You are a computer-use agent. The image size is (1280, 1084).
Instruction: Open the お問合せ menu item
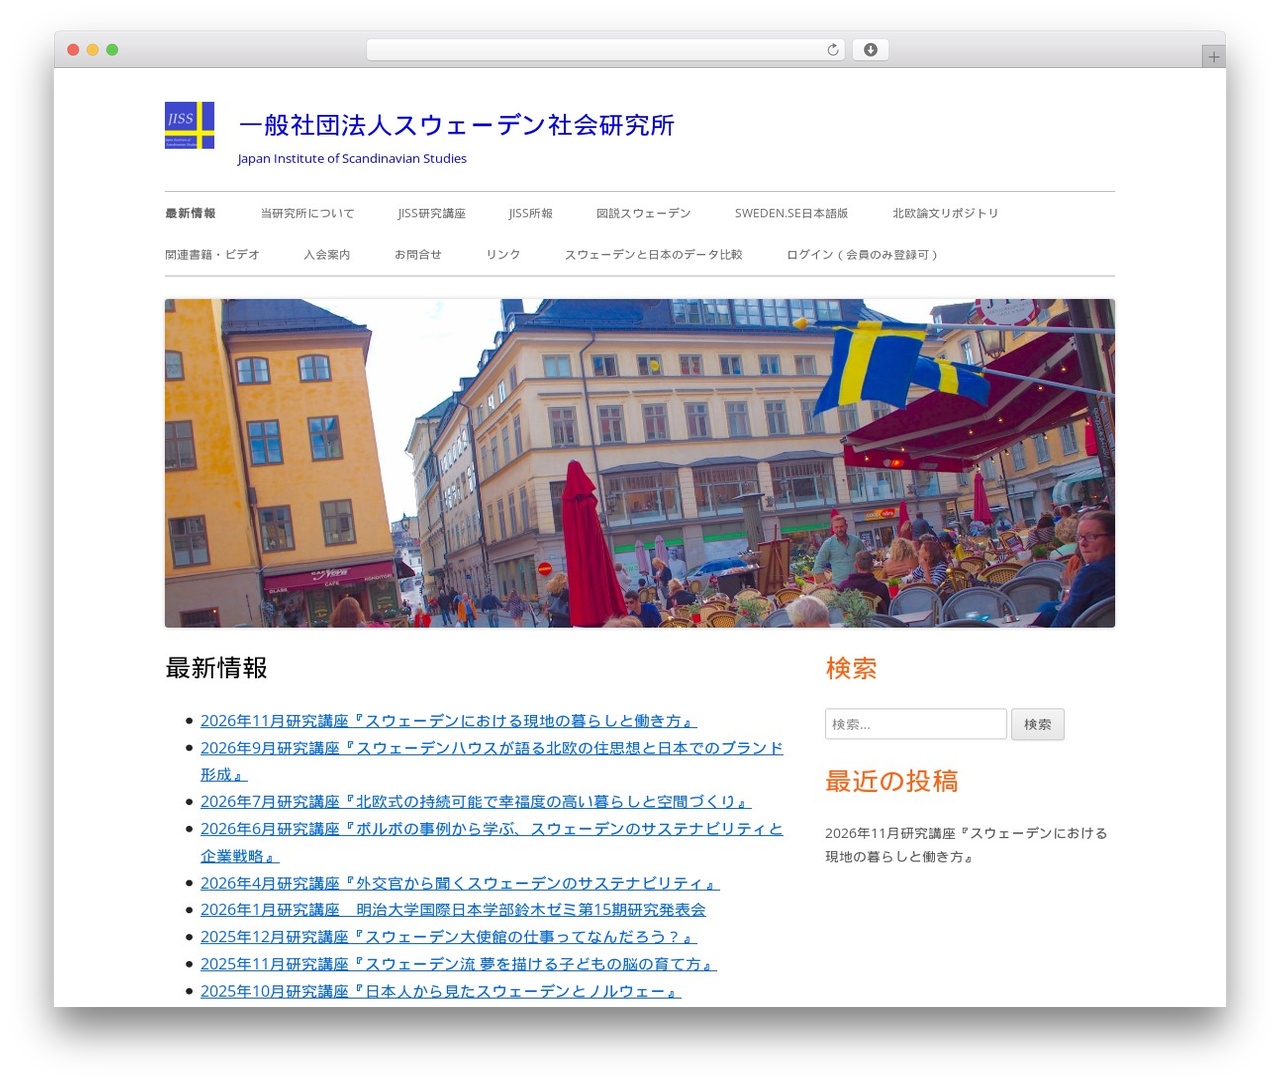tap(418, 255)
